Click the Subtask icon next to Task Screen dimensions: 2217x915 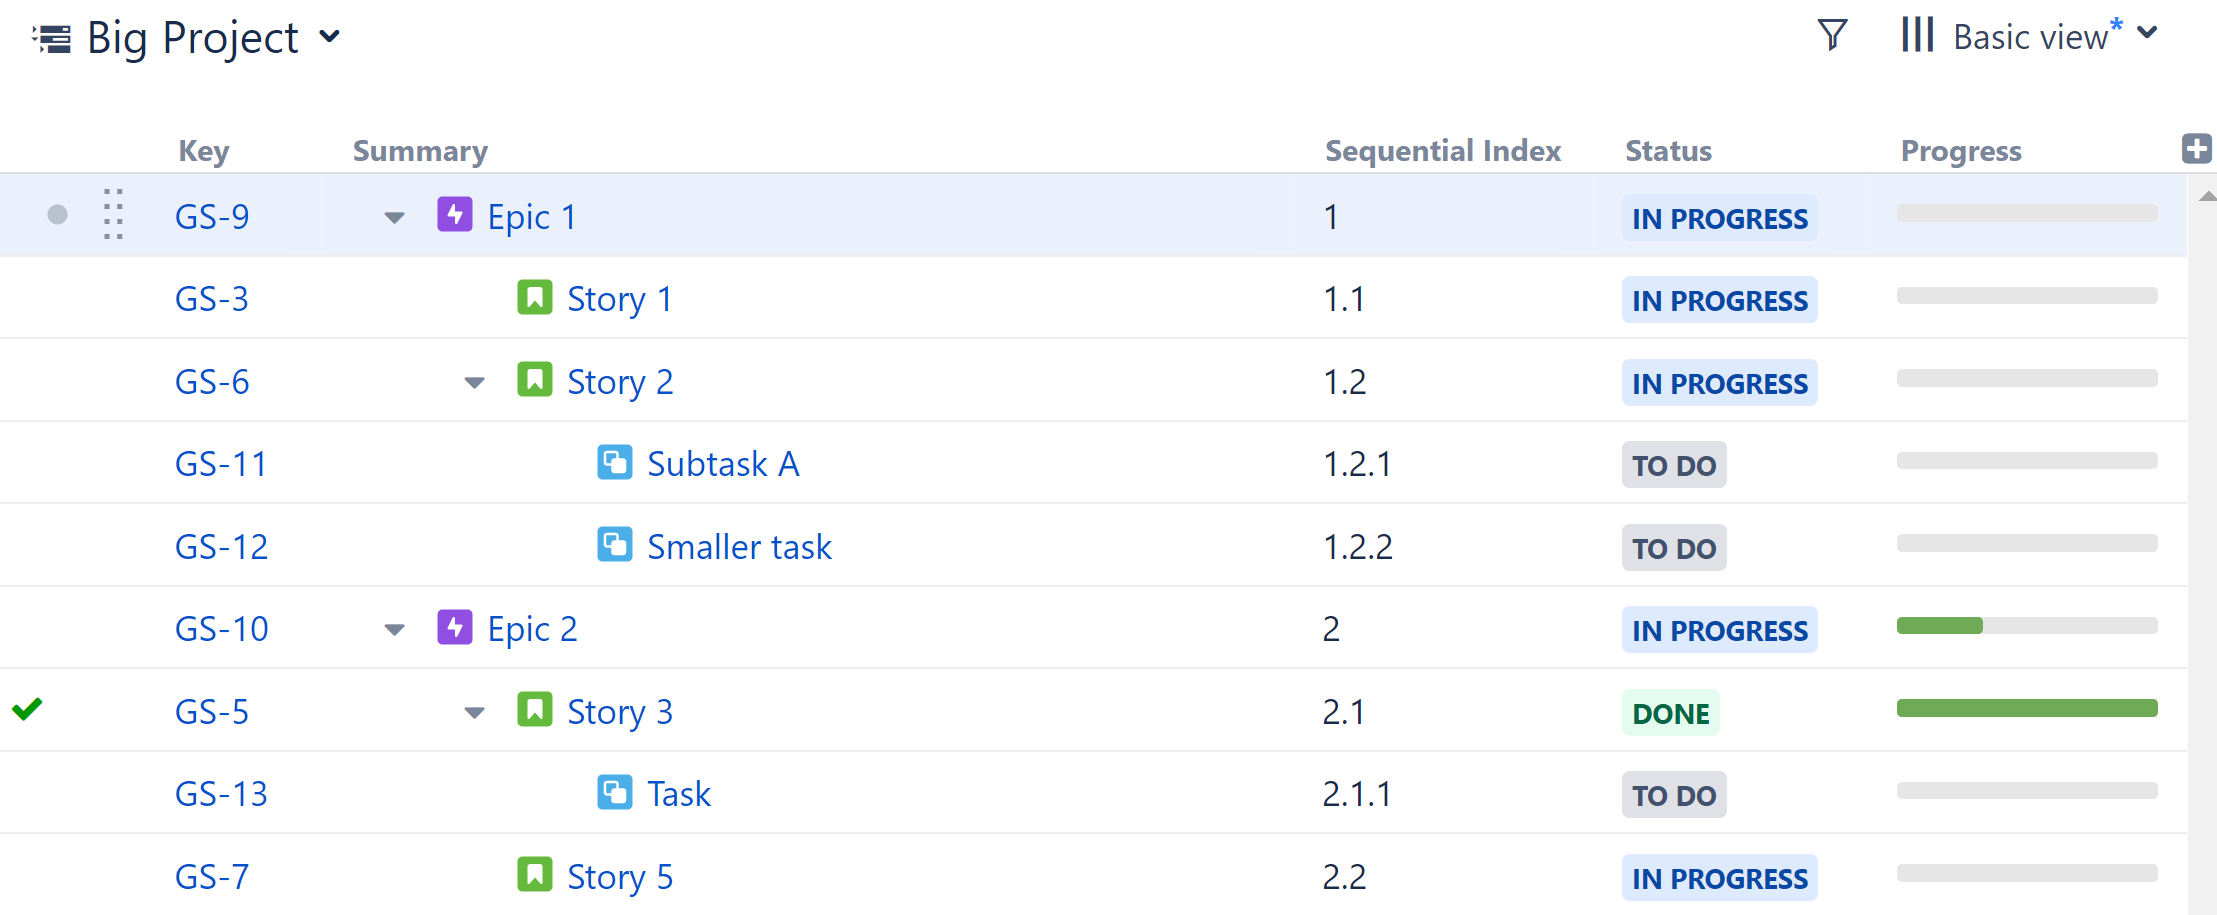coord(615,792)
